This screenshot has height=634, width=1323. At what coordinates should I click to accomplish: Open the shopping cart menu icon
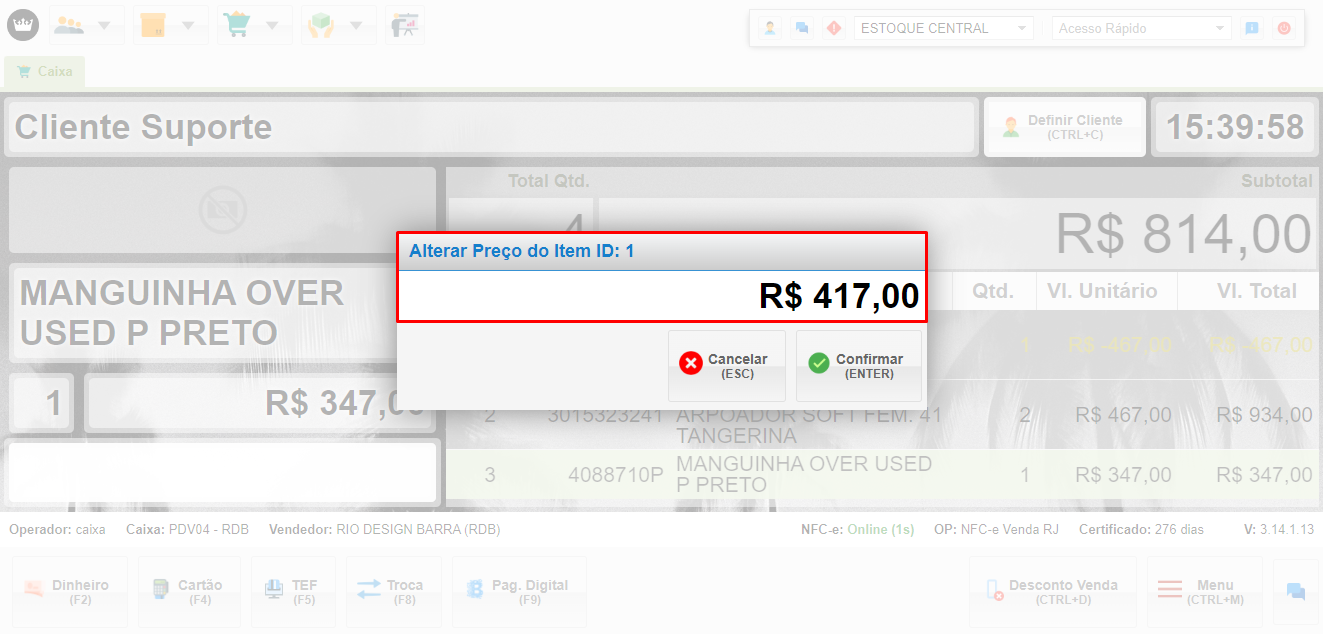click(x=236, y=25)
